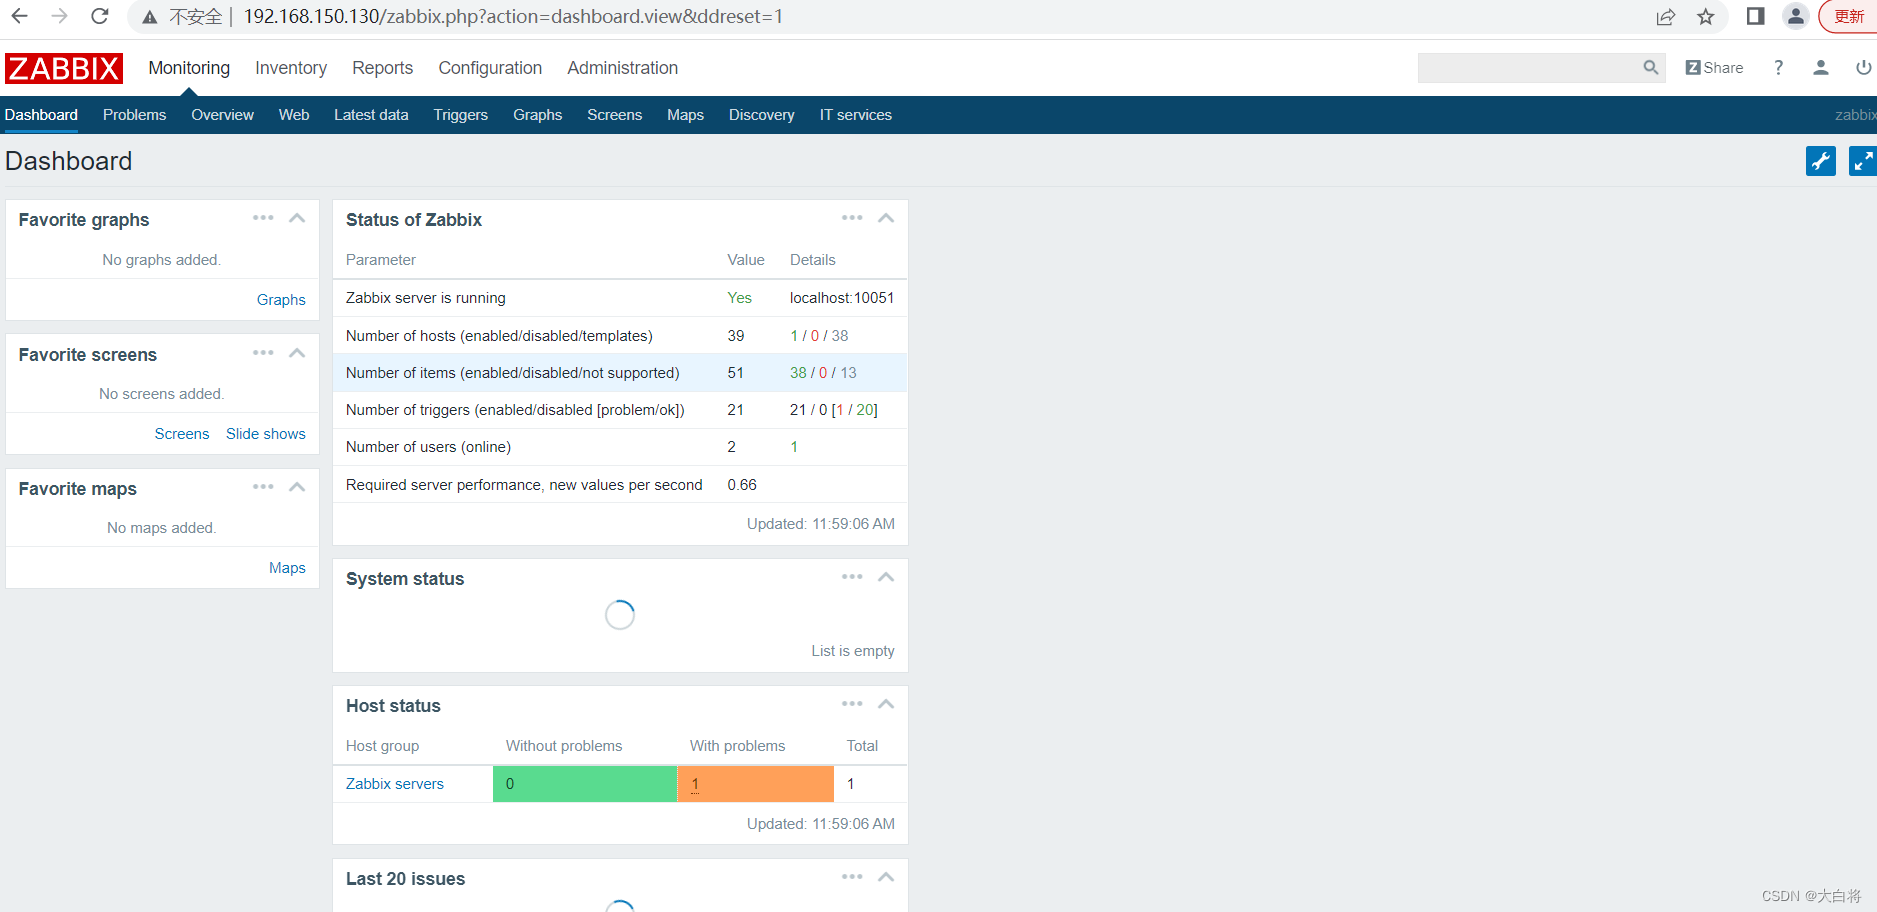
Task: Click the Zabbix logo
Action: [x=64, y=68]
